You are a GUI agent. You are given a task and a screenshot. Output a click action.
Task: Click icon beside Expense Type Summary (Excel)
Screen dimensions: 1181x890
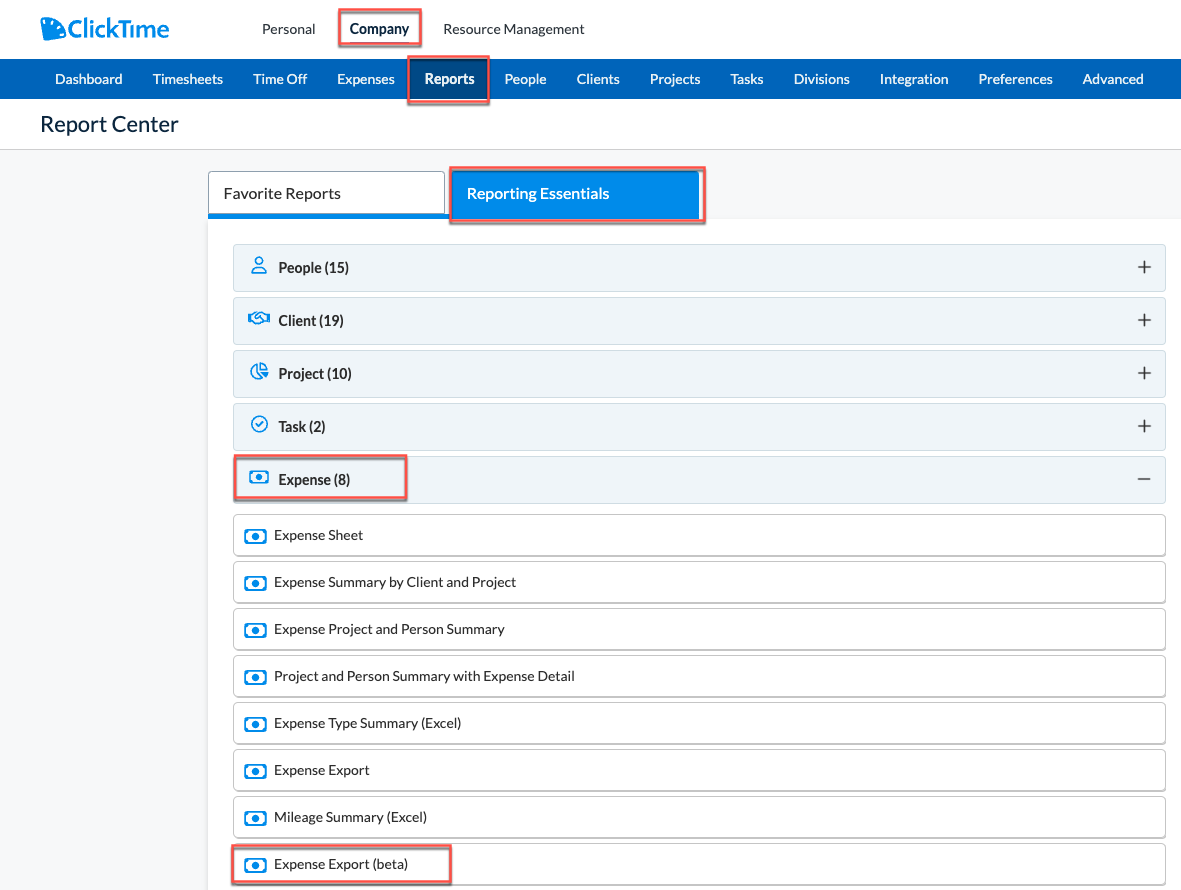(x=255, y=724)
